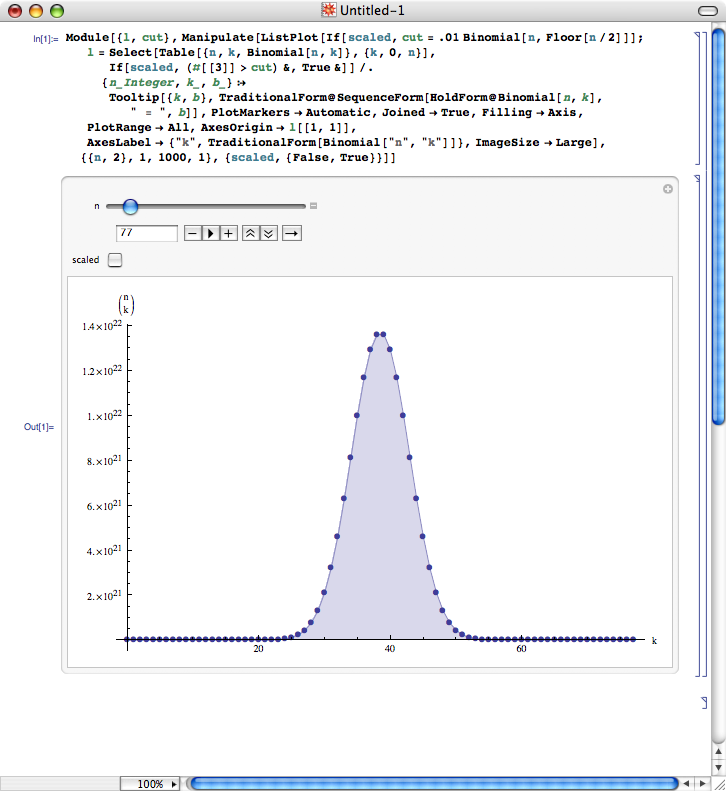
Task: Click the Mathematica icon in the title bar
Action: point(327,11)
